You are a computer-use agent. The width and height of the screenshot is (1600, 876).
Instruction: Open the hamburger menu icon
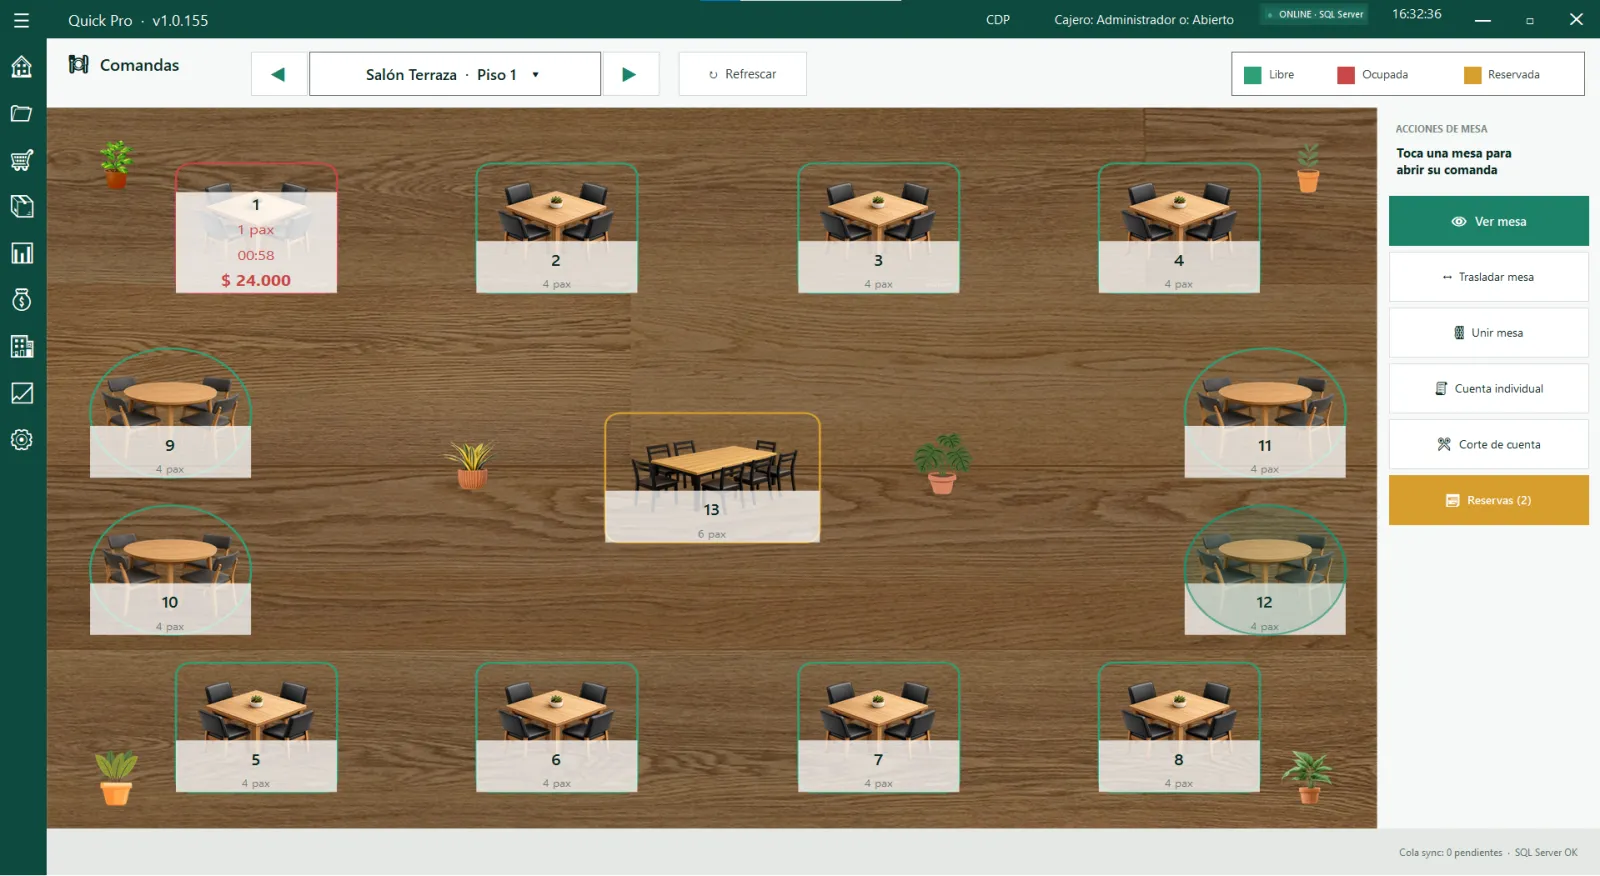[21, 20]
